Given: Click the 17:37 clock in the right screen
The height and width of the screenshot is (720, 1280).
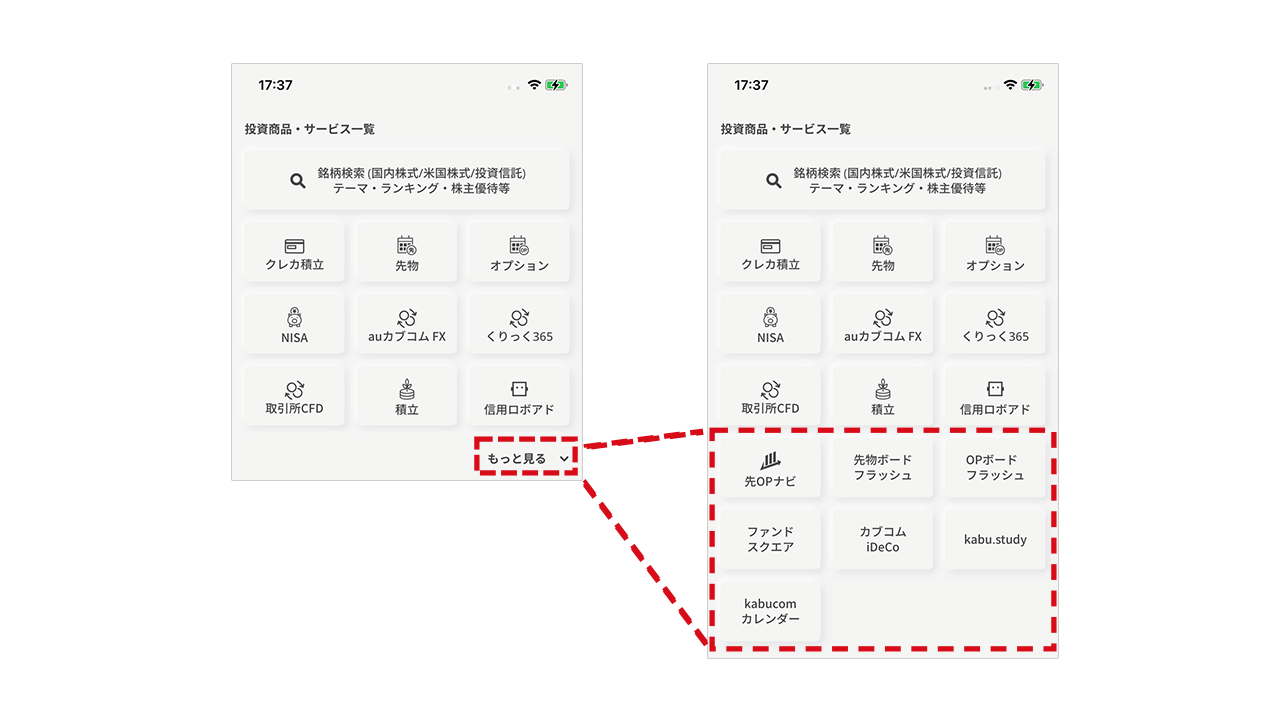Looking at the screenshot, I should pos(752,85).
